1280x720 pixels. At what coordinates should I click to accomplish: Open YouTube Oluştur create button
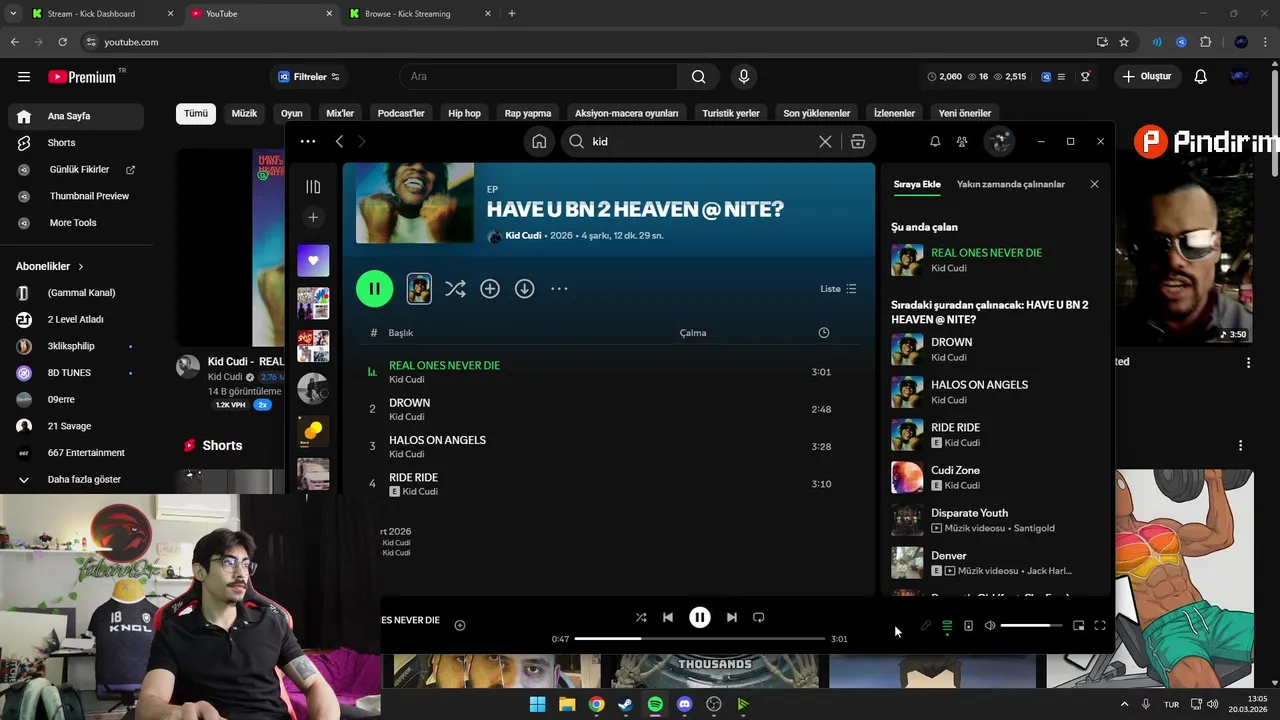pyautogui.click(x=1146, y=77)
